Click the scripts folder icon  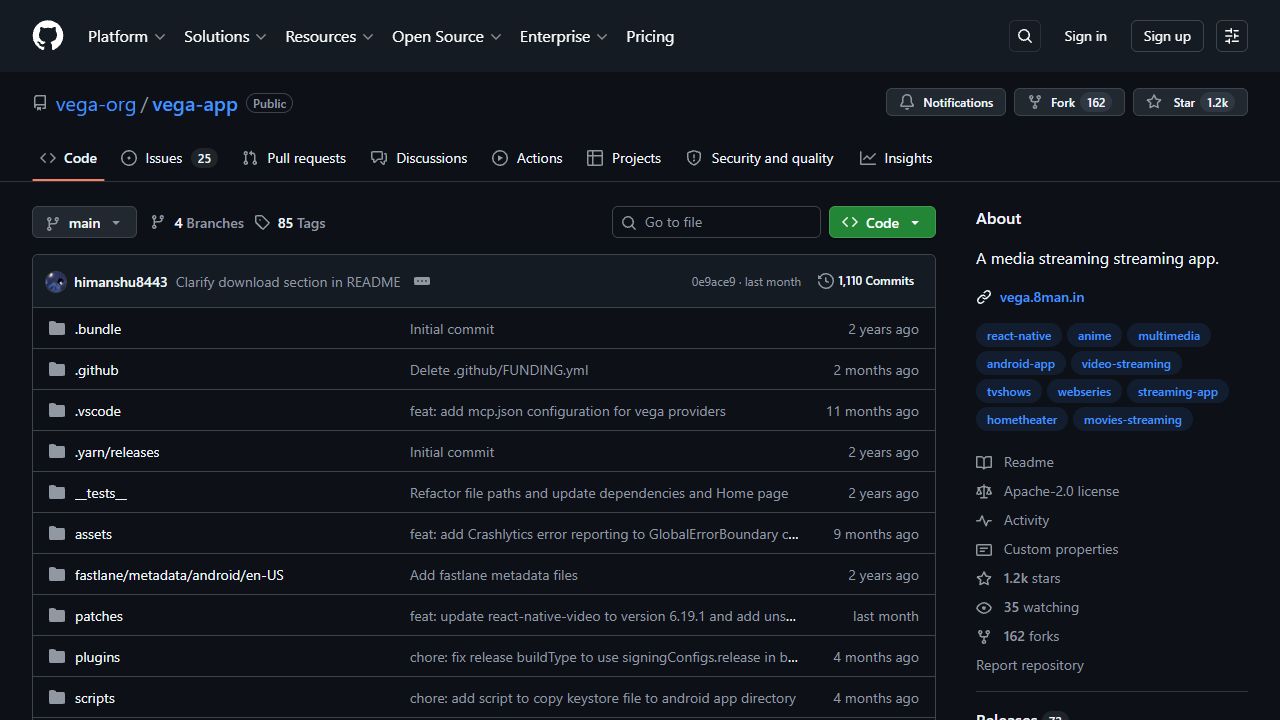[57, 698]
